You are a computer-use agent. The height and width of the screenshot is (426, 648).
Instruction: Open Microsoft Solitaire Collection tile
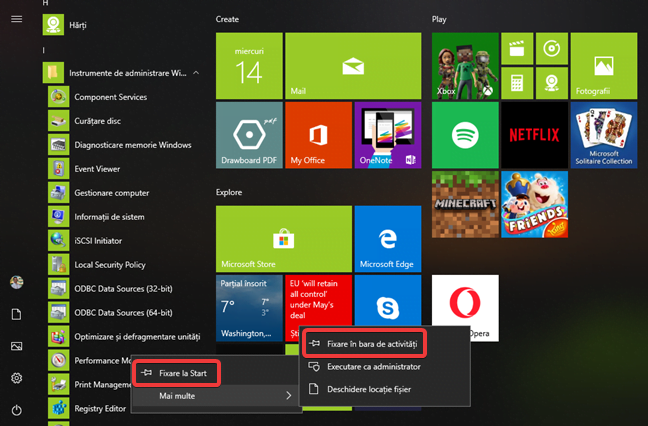pyautogui.click(x=604, y=135)
